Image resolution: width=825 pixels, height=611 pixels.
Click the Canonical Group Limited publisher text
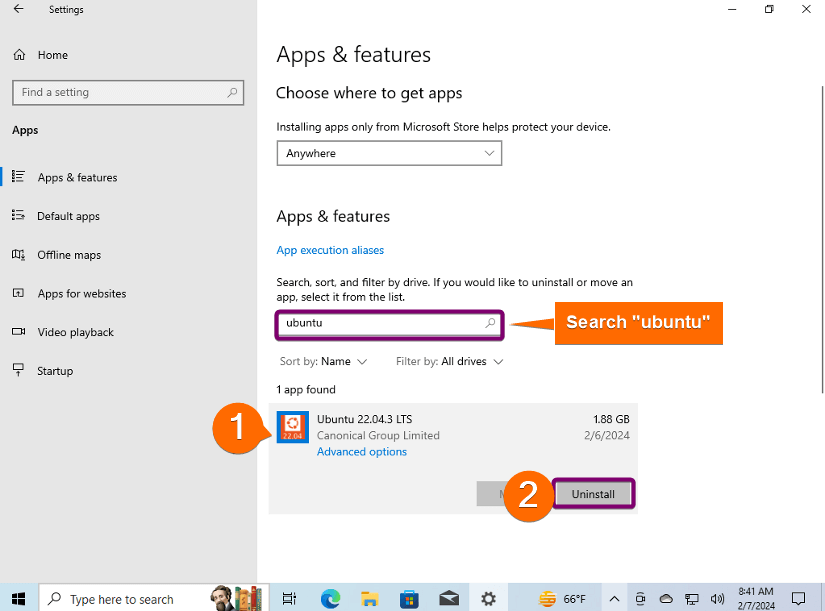[378, 435]
